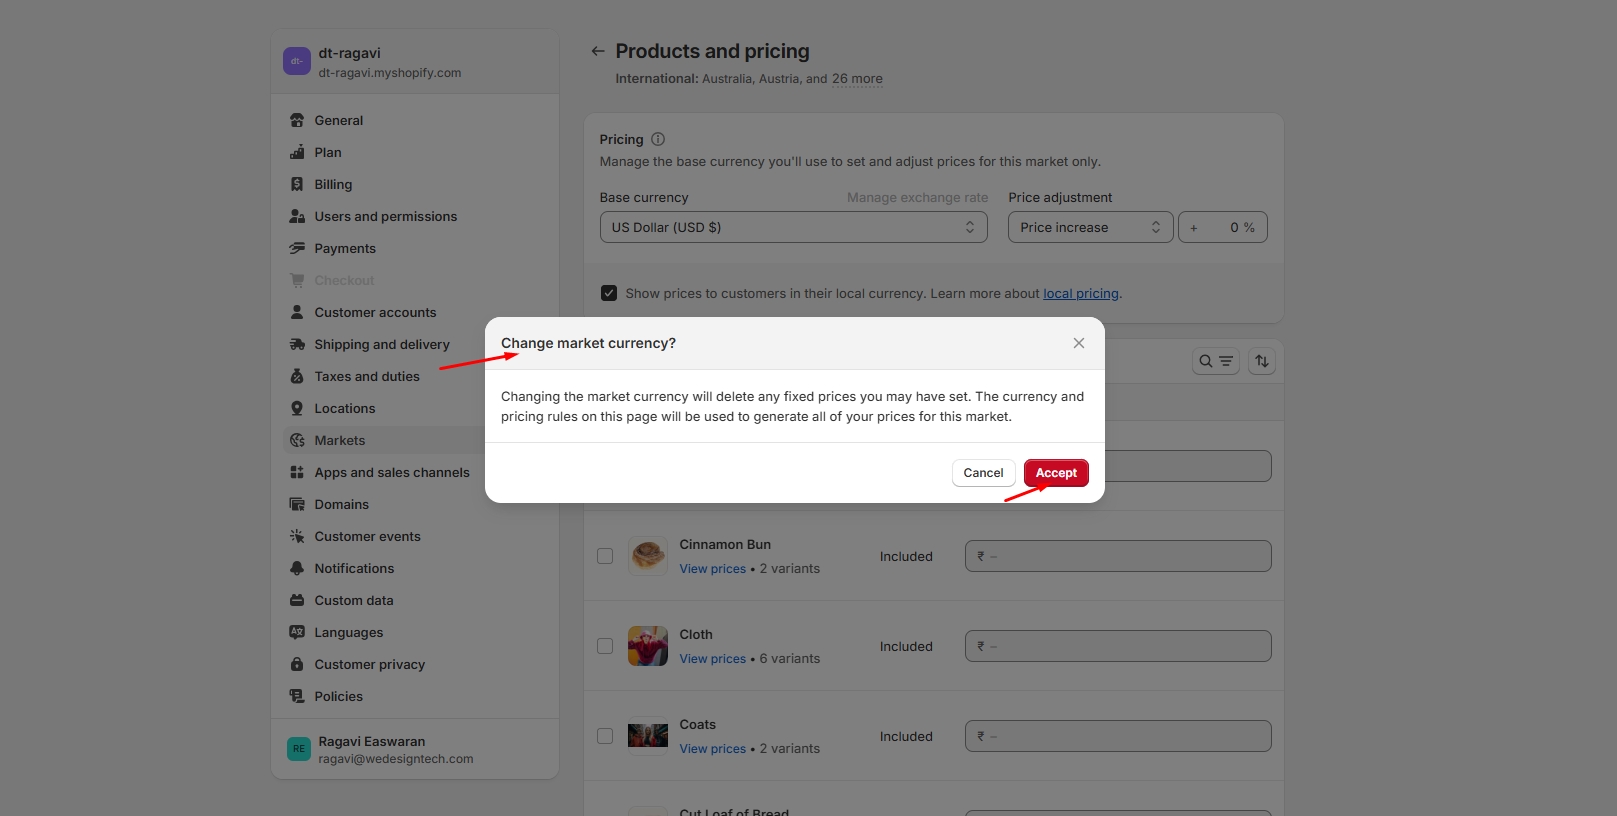
Task: Expand the 26 more countries list
Action: coord(856,79)
